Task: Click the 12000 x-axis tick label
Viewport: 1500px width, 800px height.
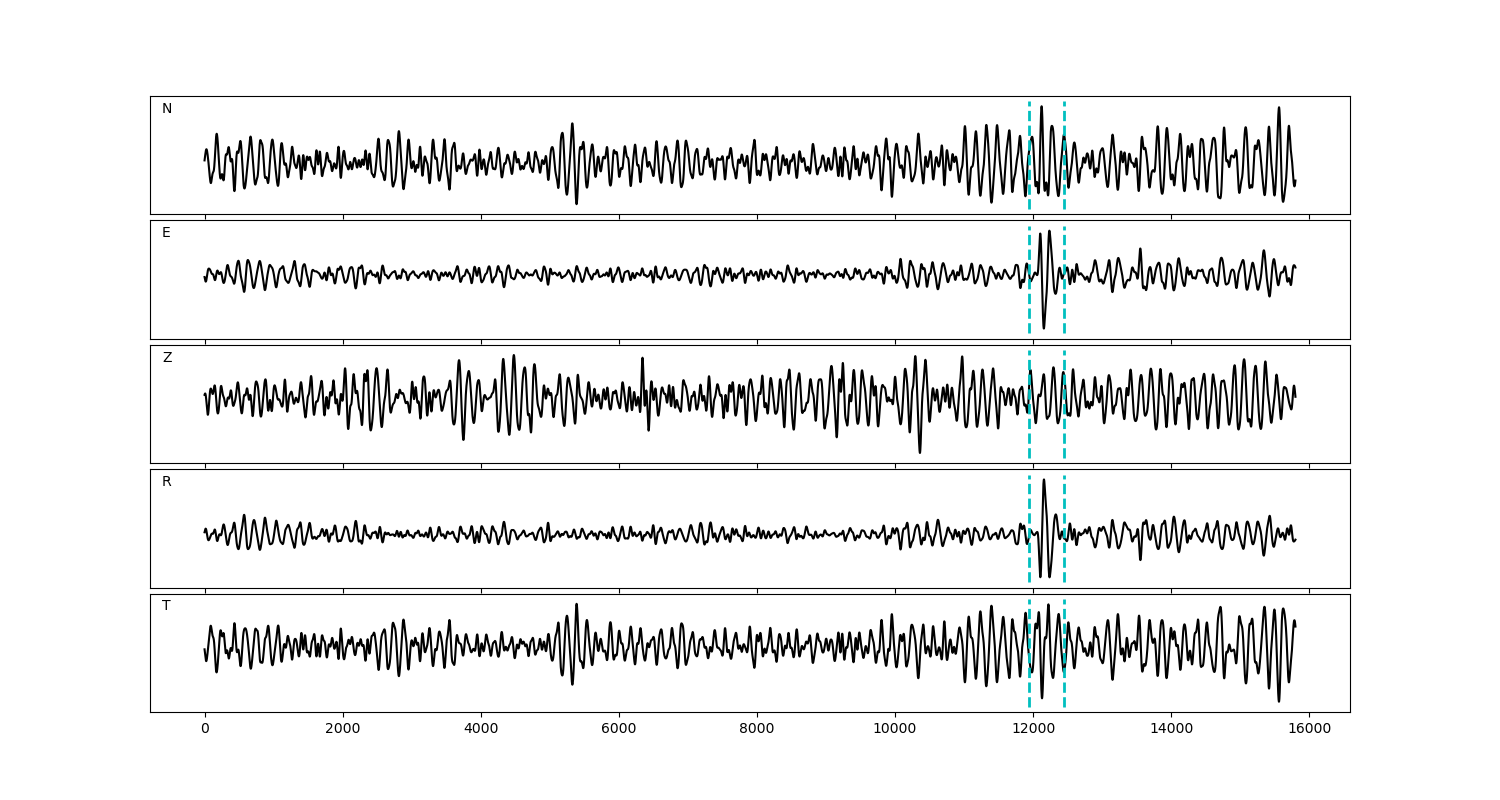Action: coord(1033,729)
